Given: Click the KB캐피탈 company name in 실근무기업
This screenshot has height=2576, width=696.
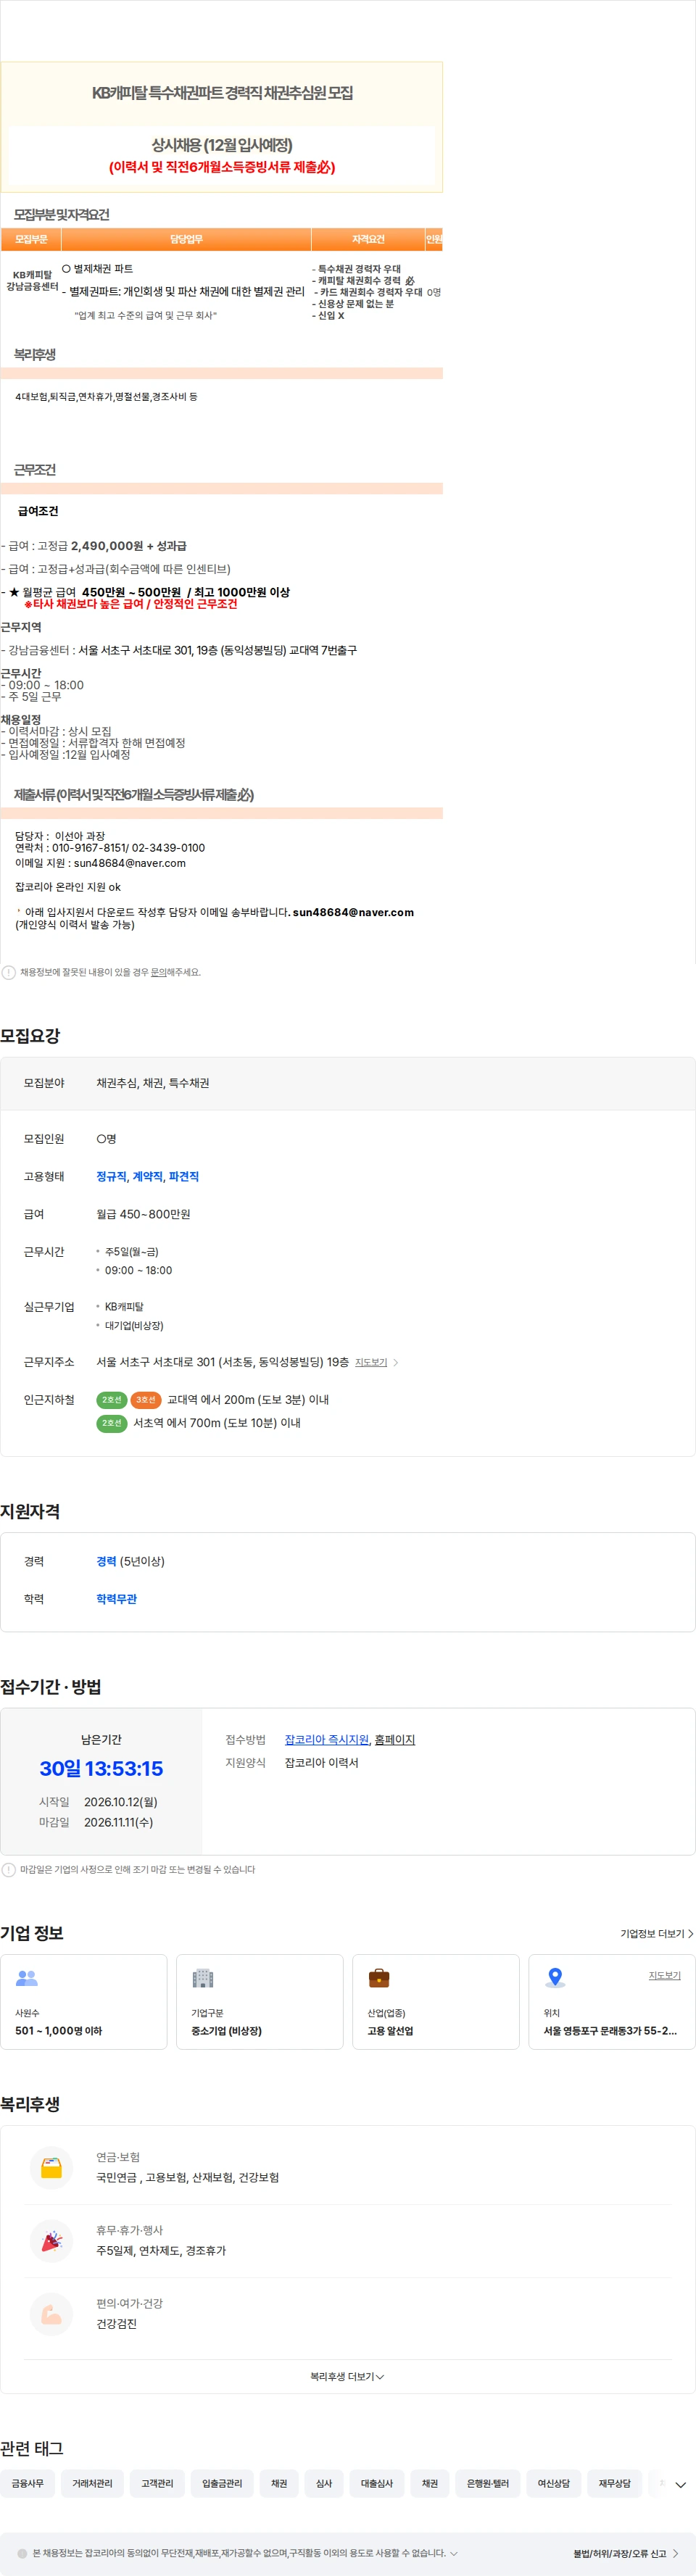Looking at the screenshot, I should [124, 1306].
